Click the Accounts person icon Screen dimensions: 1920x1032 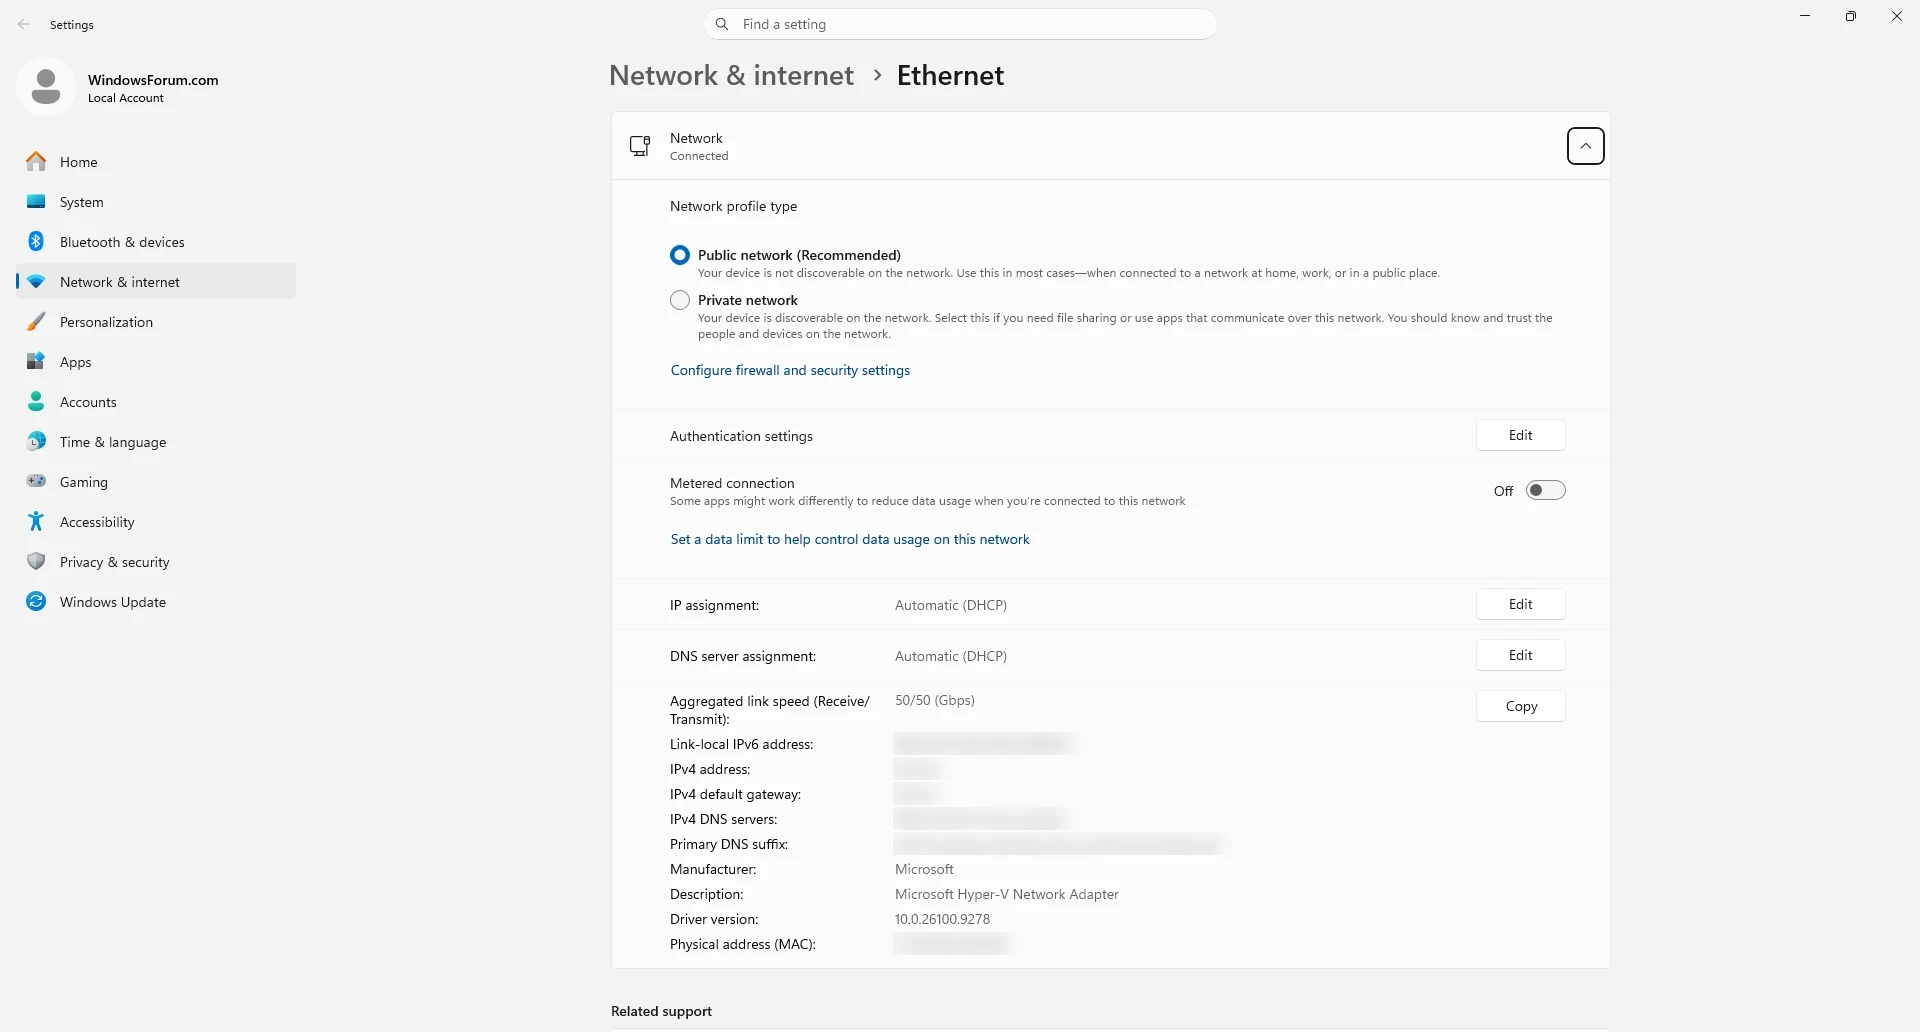click(x=36, y=401)
